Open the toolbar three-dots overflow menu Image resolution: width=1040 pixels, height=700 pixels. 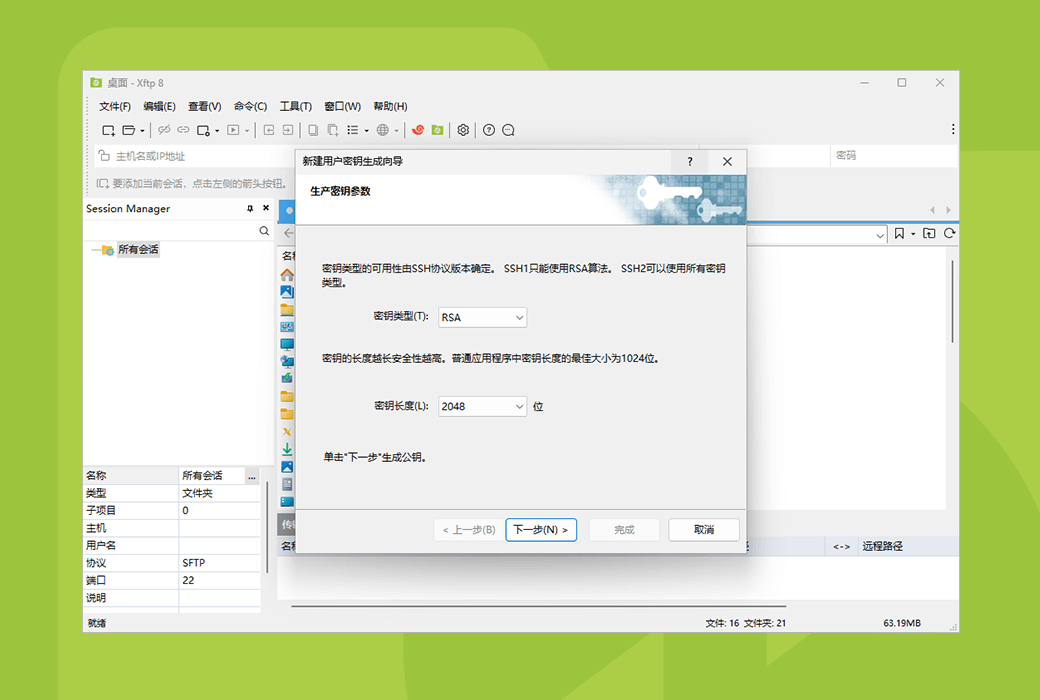pos(953,129)
